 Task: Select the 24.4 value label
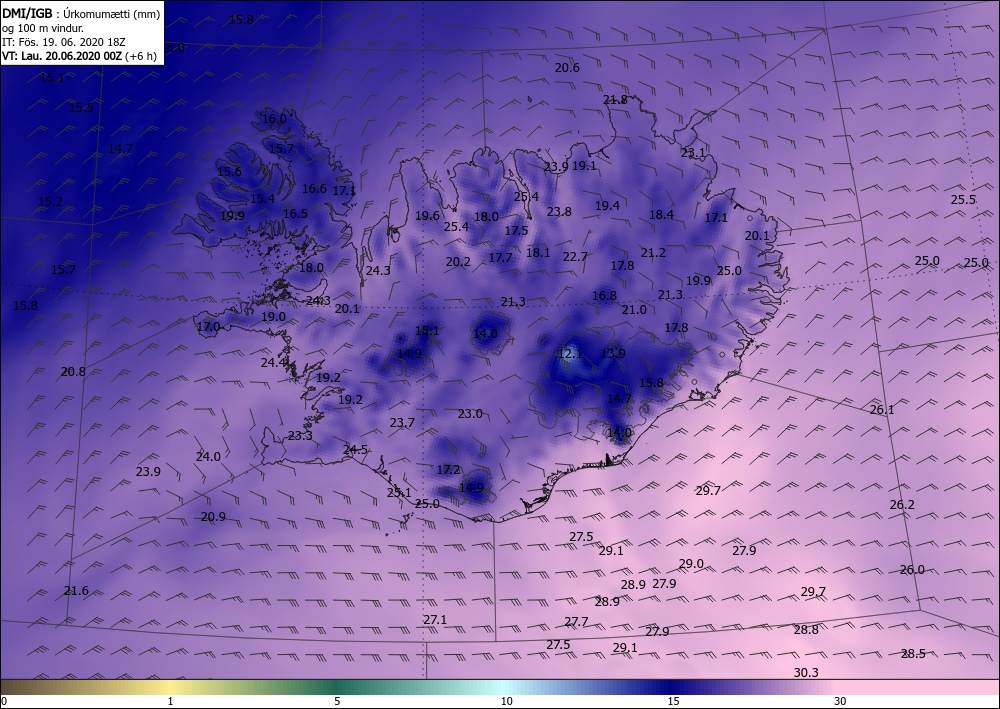coord(273,362)
